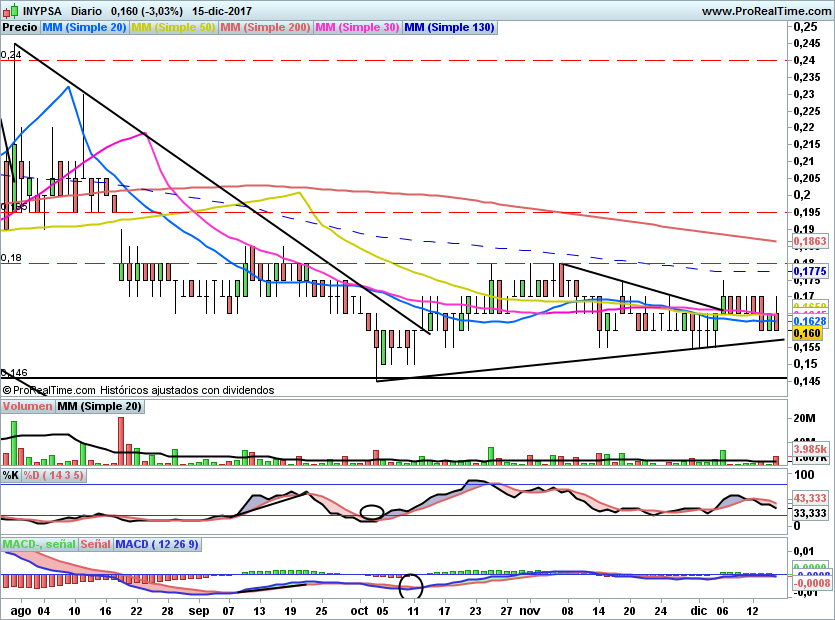The height and width of the screenshot is (620, 835).
Task: Click the 0,1775 MM130 value tag
Action: point(810,271)
